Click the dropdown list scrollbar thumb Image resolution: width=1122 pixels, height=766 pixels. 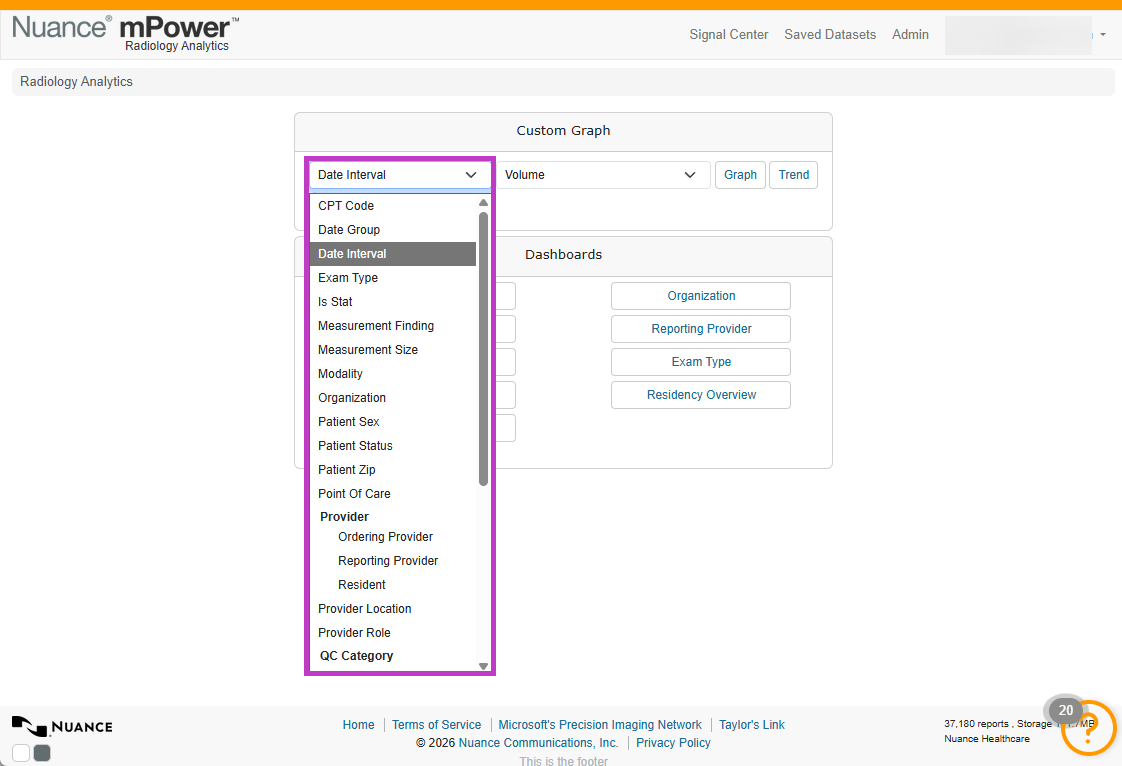483,349
